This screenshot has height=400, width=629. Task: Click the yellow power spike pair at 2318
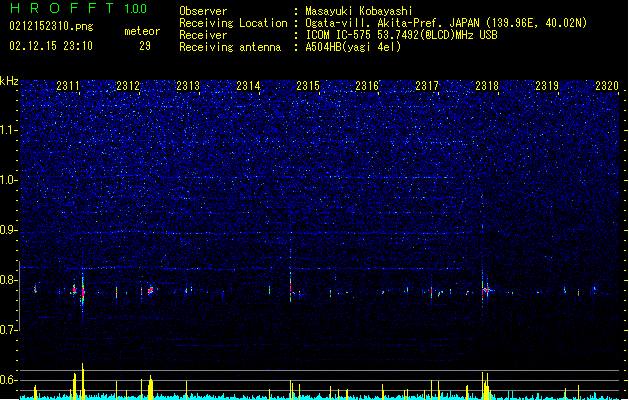tap(485, 385)
